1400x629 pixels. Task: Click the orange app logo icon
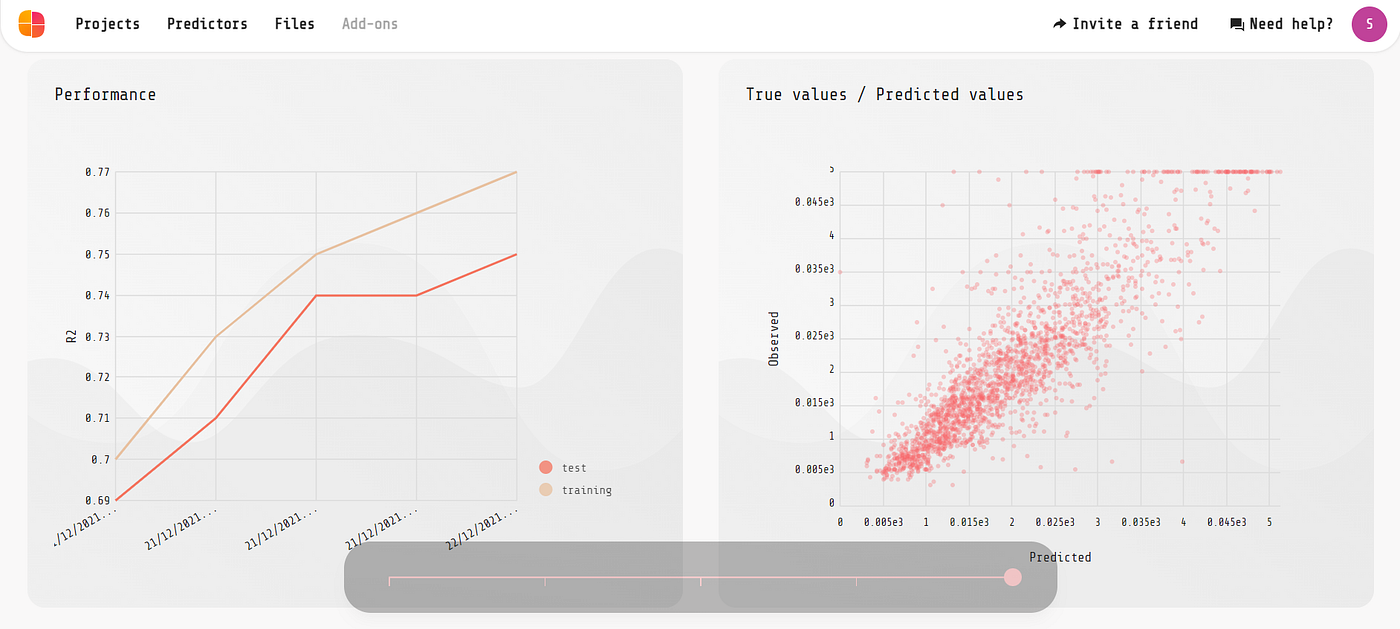click(x=32, y=23)
